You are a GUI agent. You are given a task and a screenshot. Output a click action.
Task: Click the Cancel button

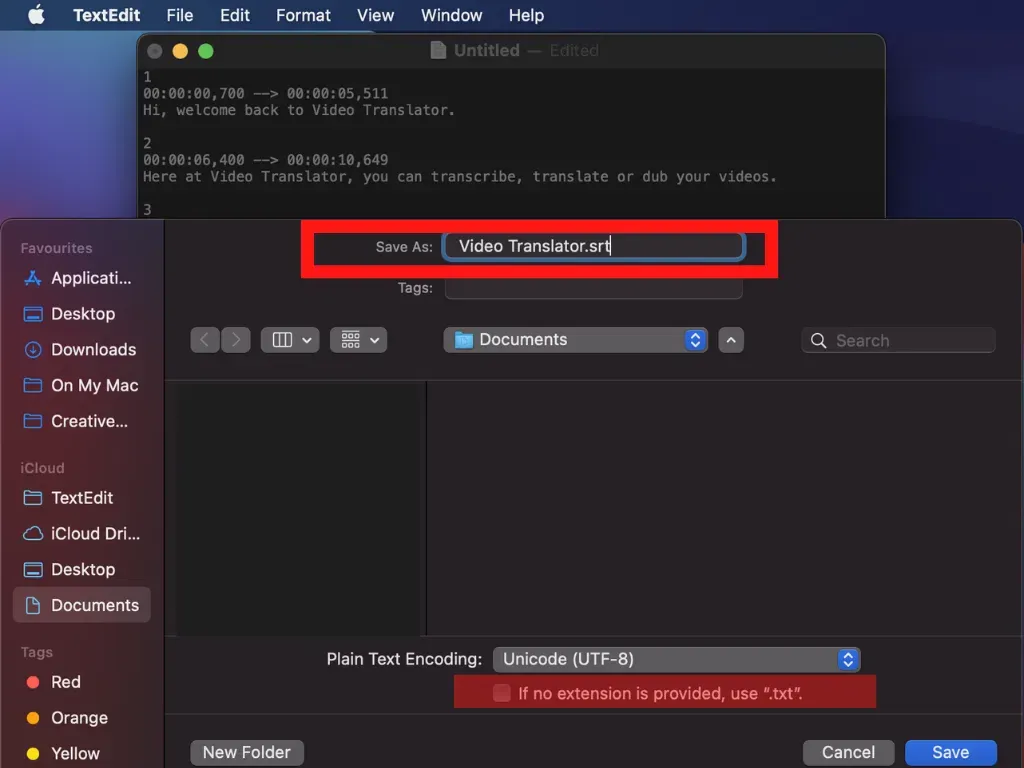coord(848,752)
